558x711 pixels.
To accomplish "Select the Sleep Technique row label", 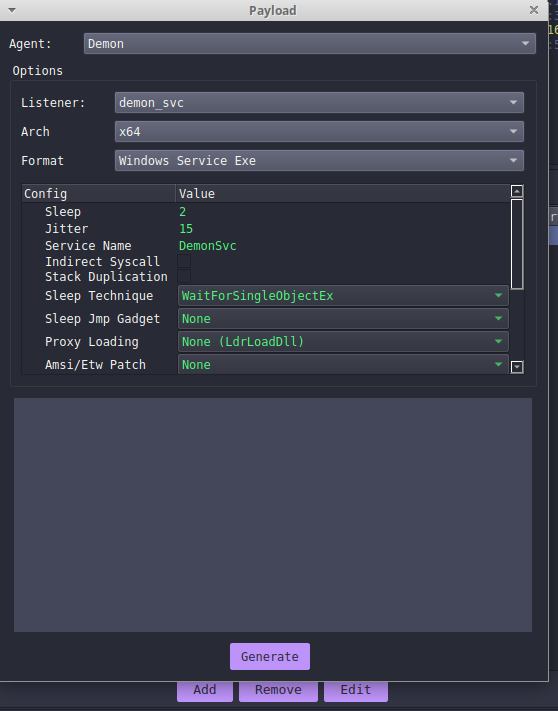I will point(99,296).
